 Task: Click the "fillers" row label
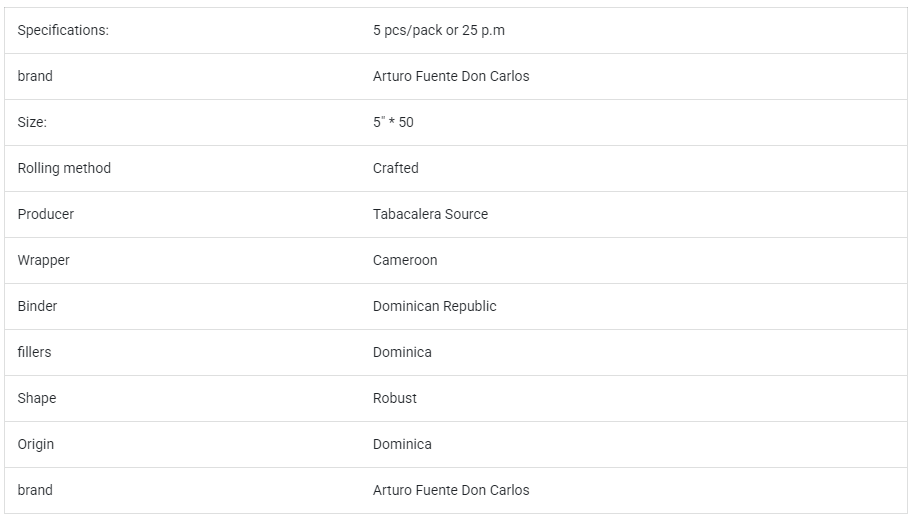click(x=34, y=352)
